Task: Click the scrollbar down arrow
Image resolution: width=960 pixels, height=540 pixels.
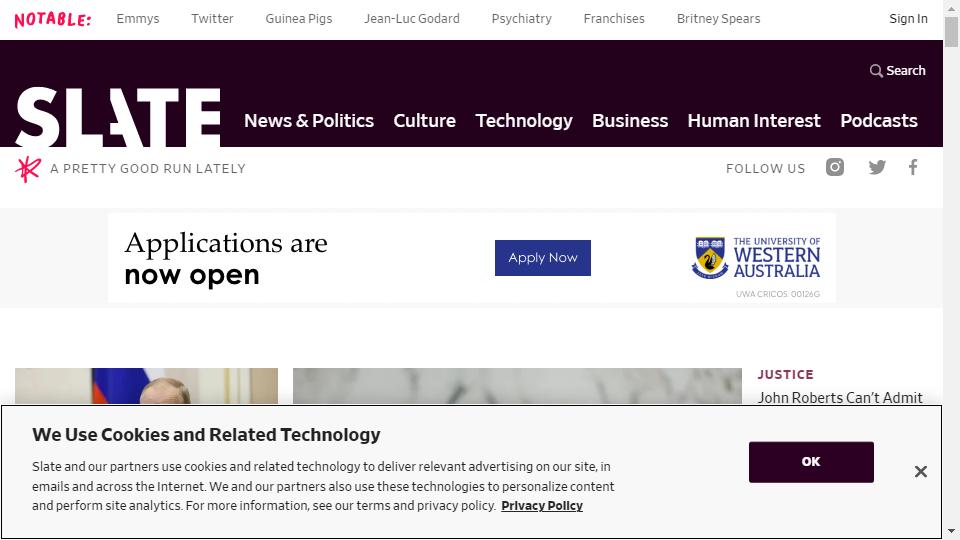Action: coord(951,531)
